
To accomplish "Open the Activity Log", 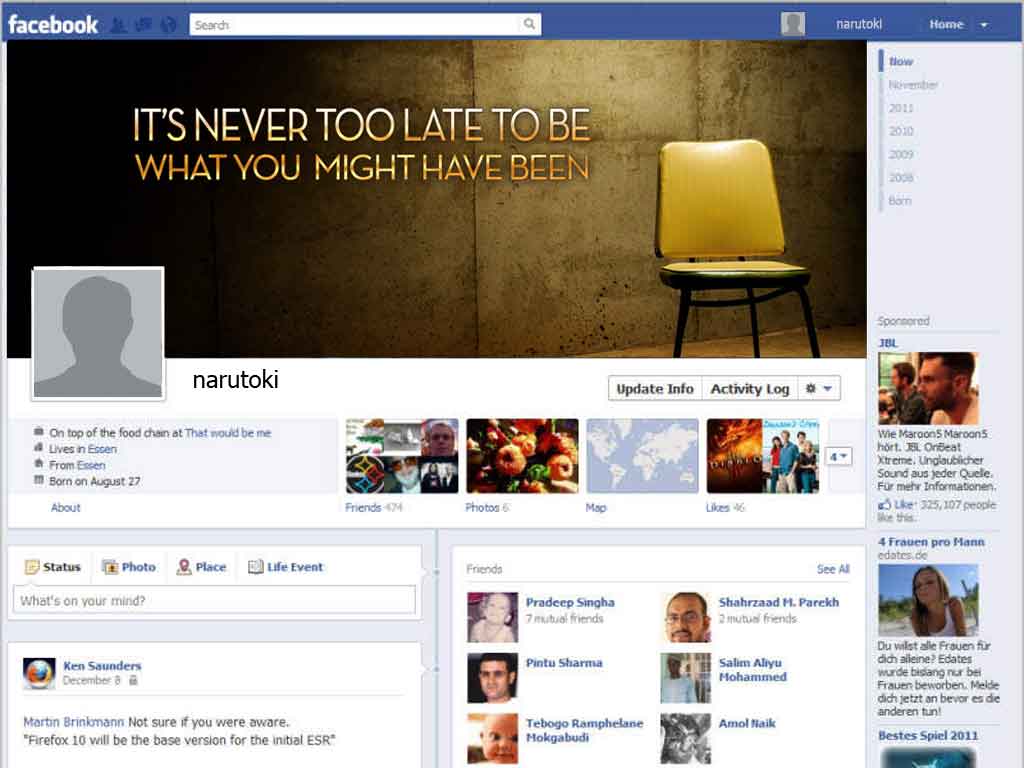I will pyautogui.click(x=750, y=389).
